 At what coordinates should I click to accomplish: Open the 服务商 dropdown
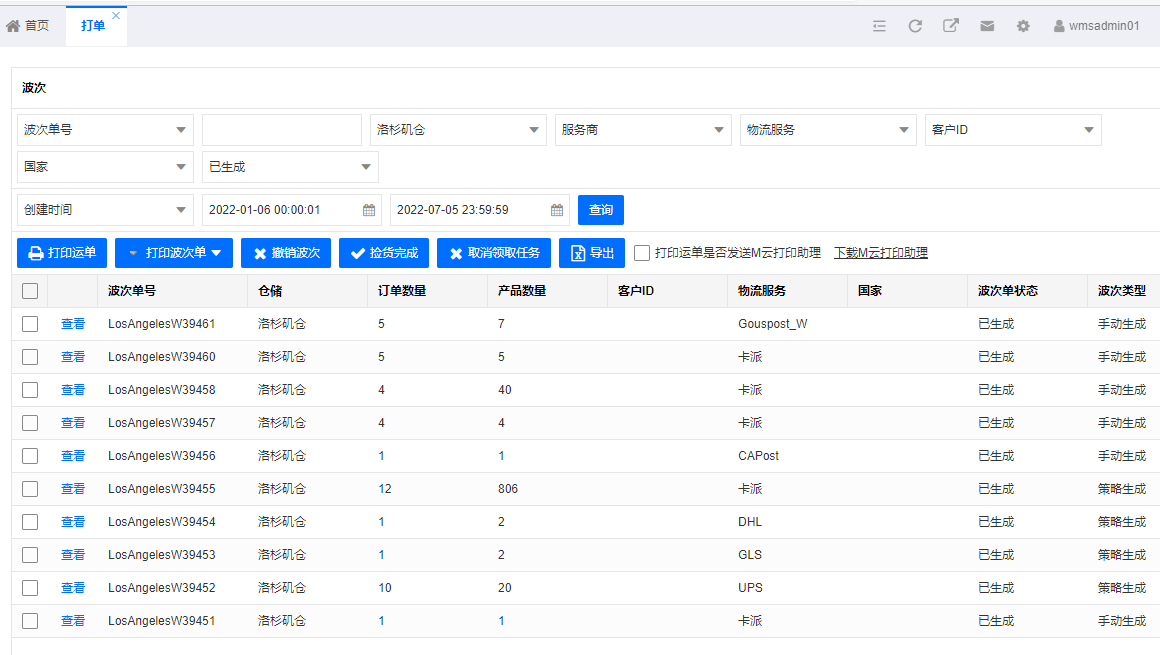coord(643,130)
